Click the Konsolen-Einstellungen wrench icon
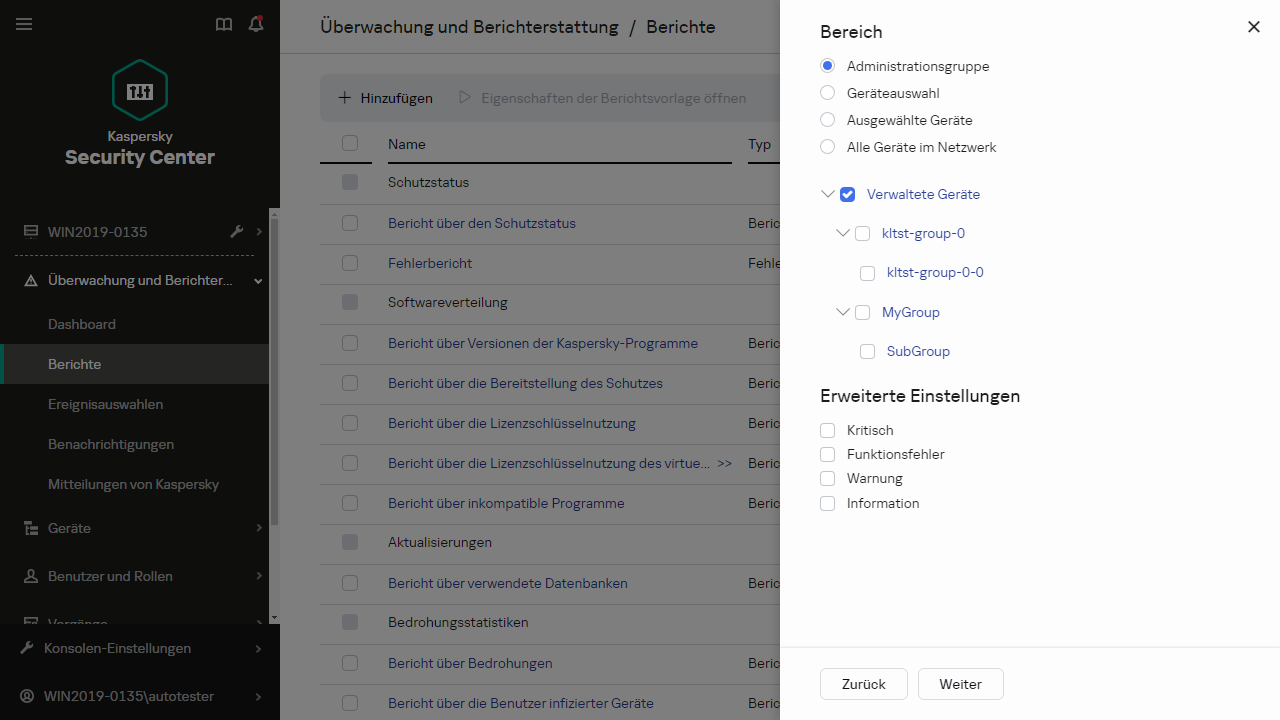The image size is (1280, 720). coord(28,648)
